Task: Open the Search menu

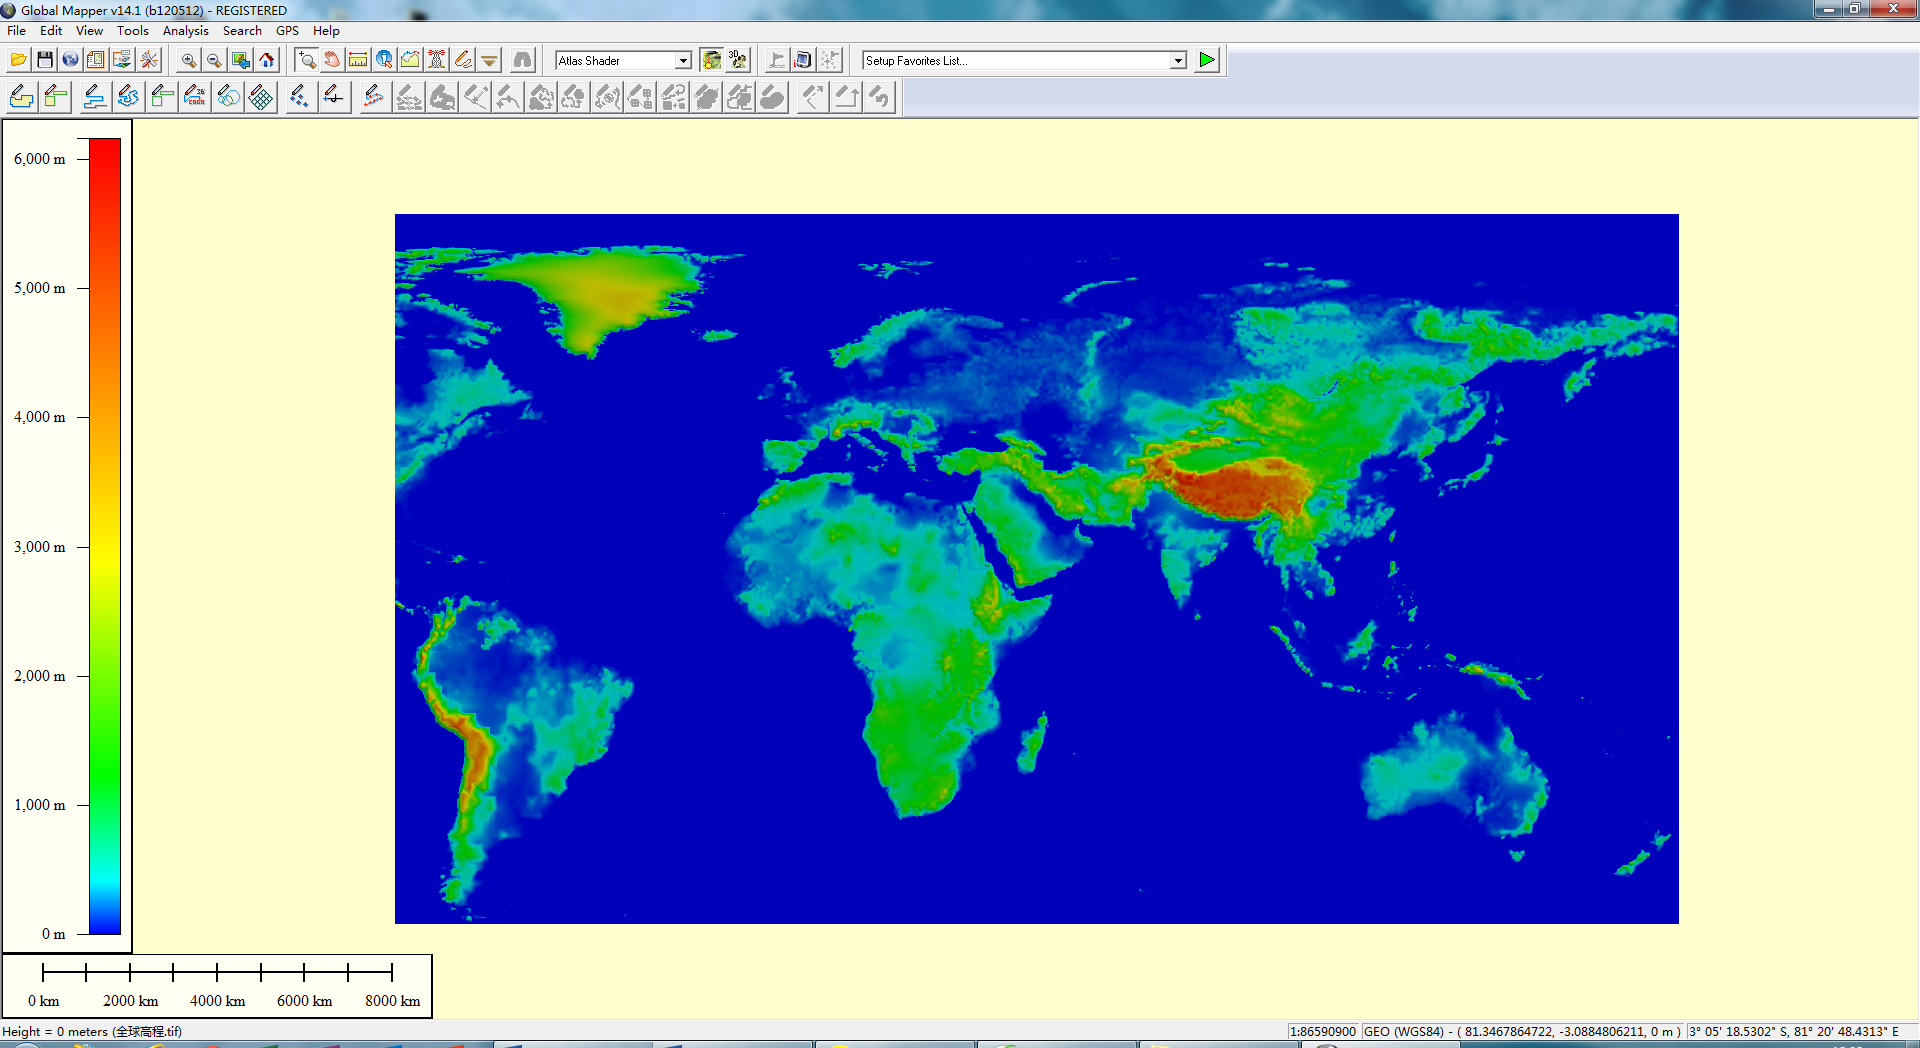Action: [242, 31]
